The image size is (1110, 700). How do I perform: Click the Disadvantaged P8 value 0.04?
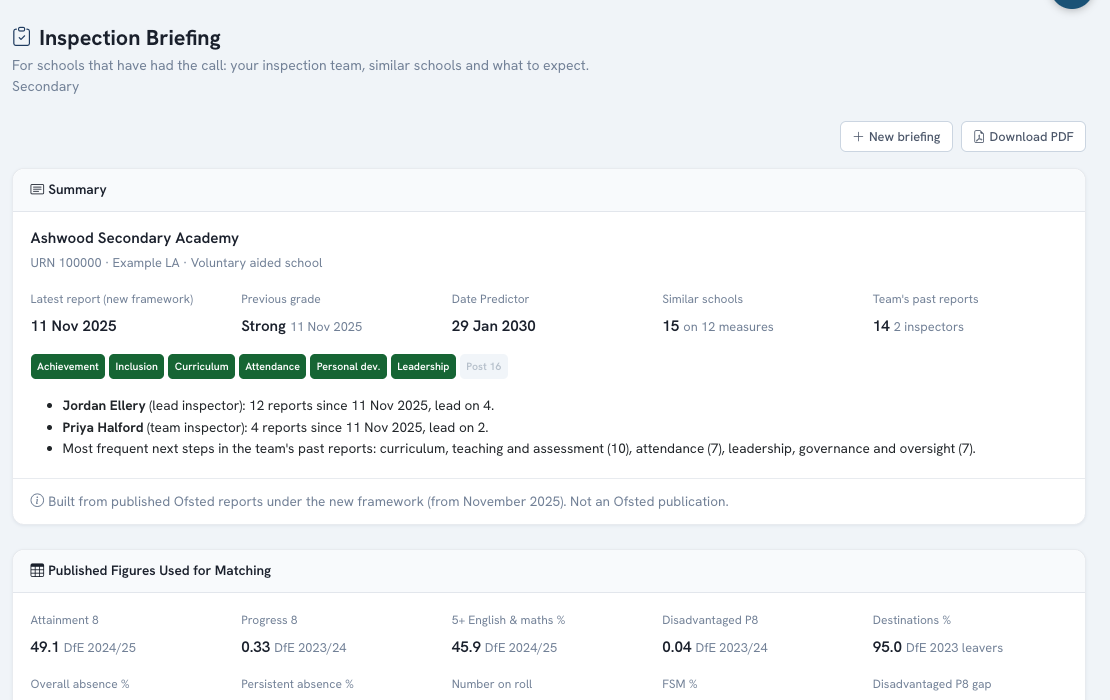coord(677,647)
